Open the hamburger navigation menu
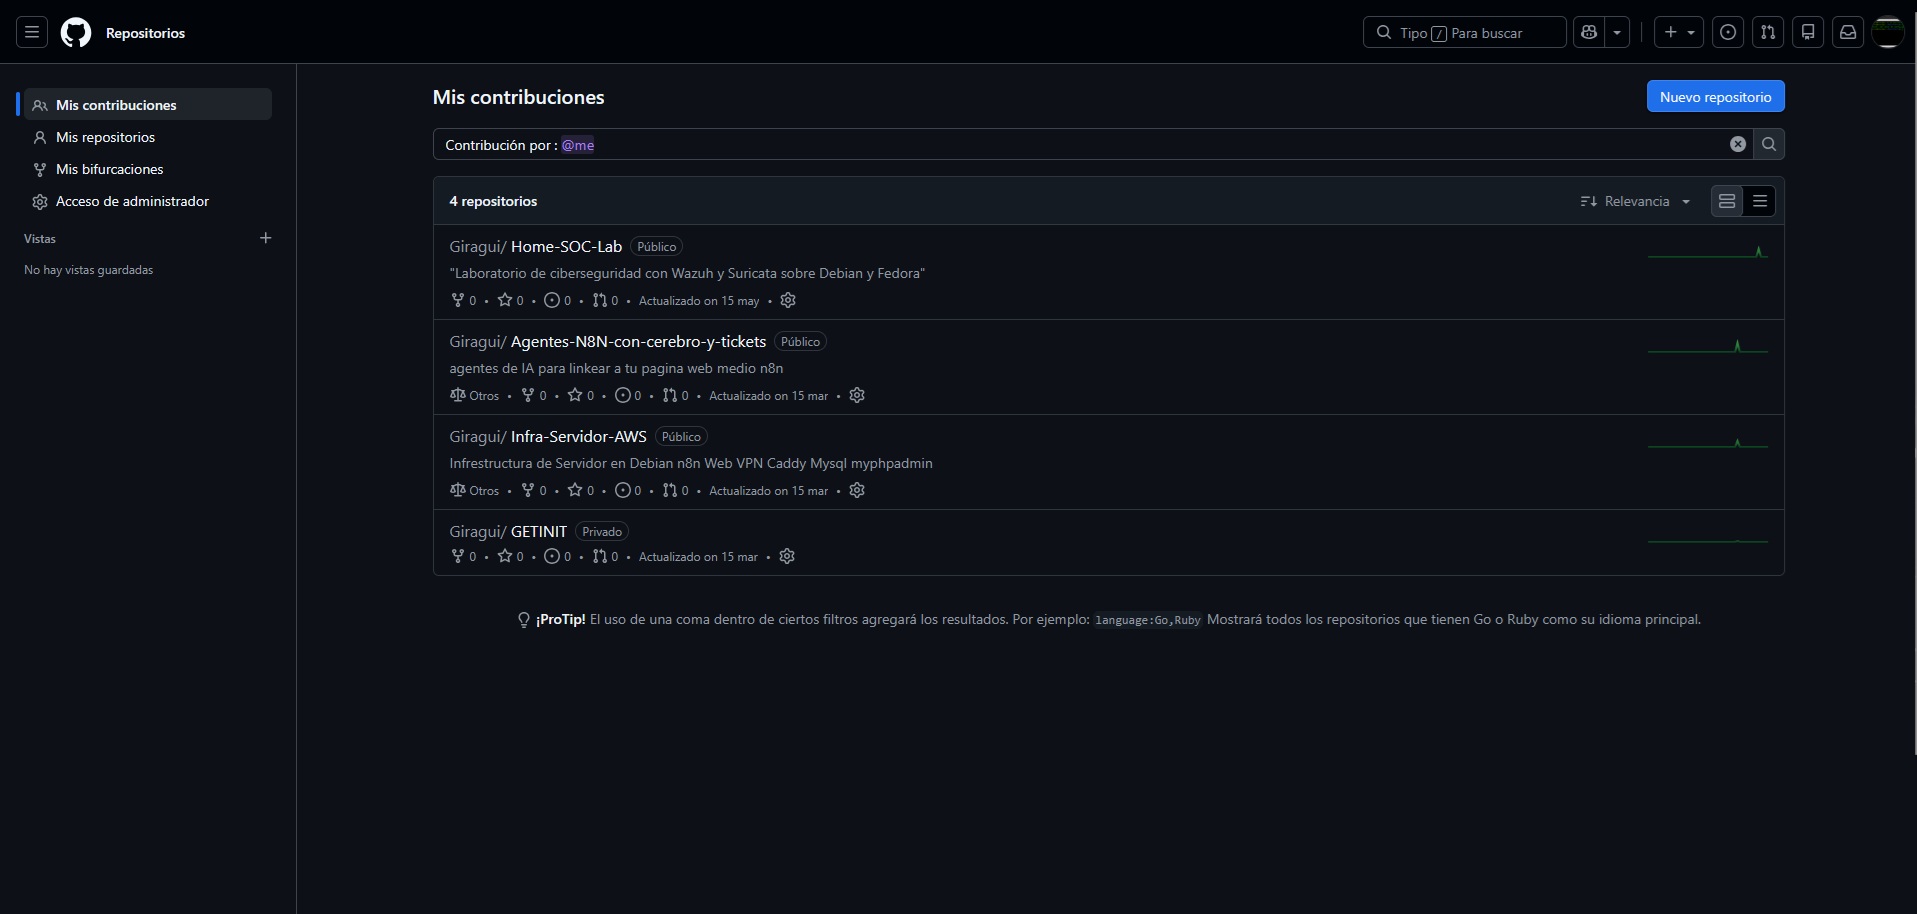Image resolution: width=1917 pixels, height=914 pixels. tap(32, 32)
